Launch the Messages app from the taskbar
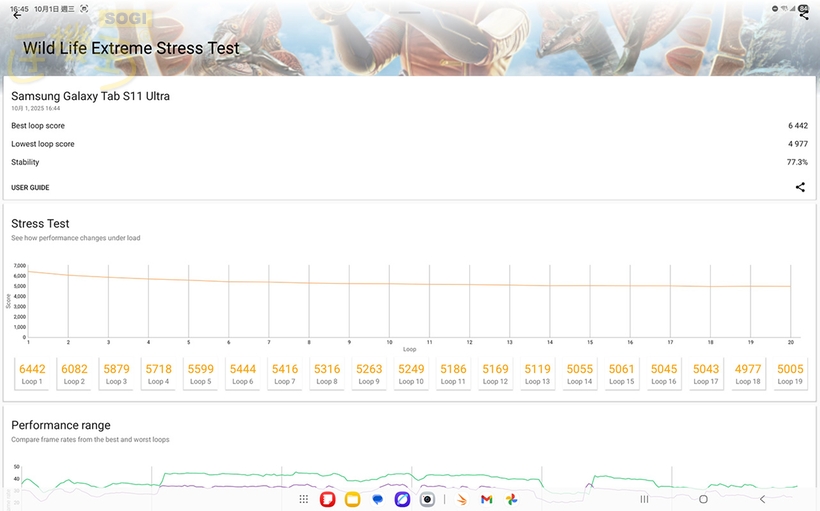This screenshot has width=820, height=511. click(x=378, y=499)
